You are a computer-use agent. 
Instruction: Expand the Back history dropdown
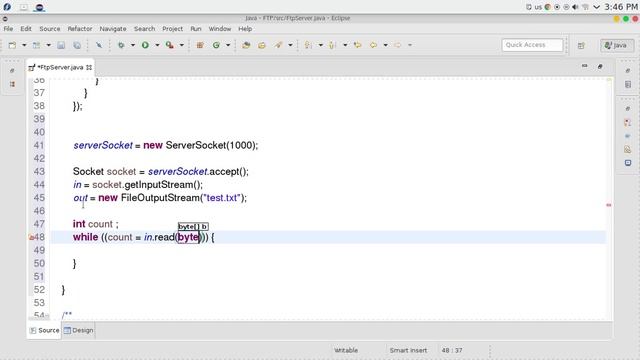tap(385, 45)
